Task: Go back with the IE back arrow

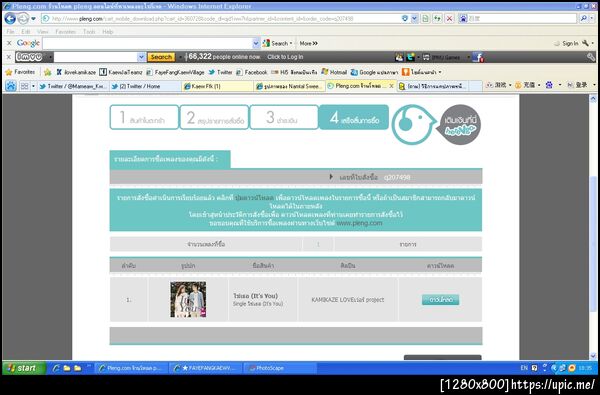Action: pyautogui.click(x=10, y=18)
